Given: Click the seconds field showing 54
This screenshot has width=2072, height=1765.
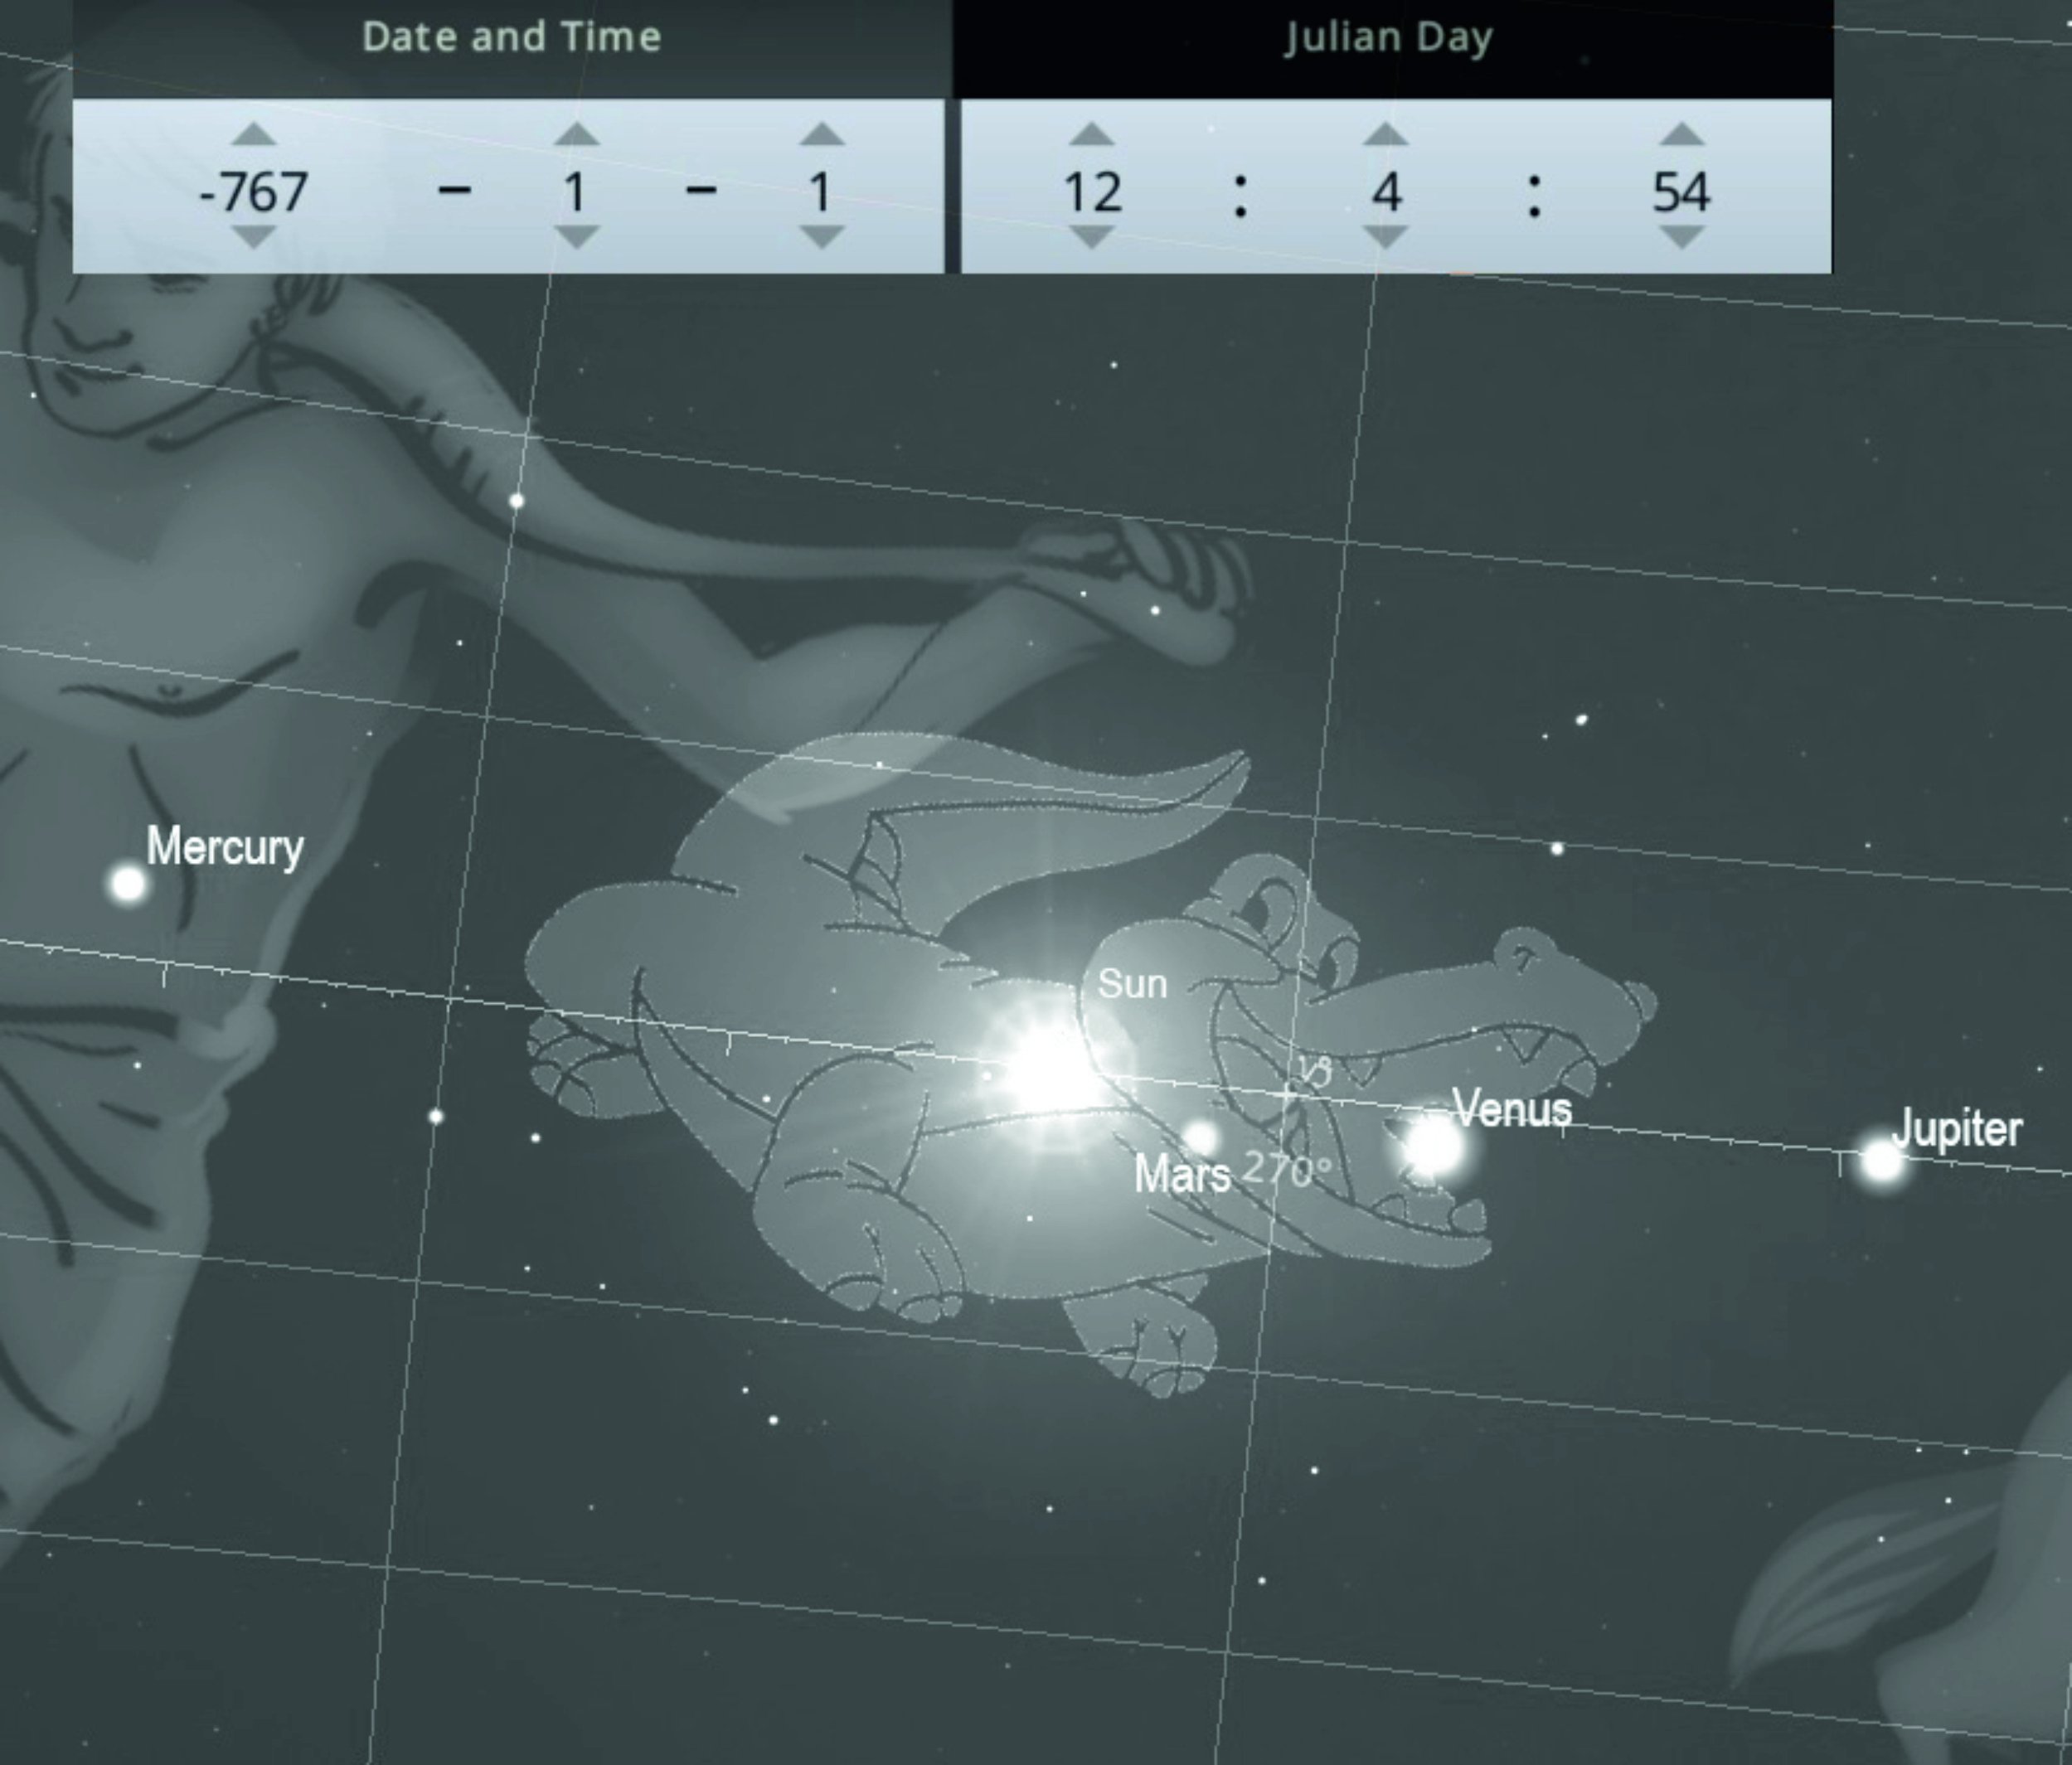Looking at the screenshot, I should [1681, 190].
